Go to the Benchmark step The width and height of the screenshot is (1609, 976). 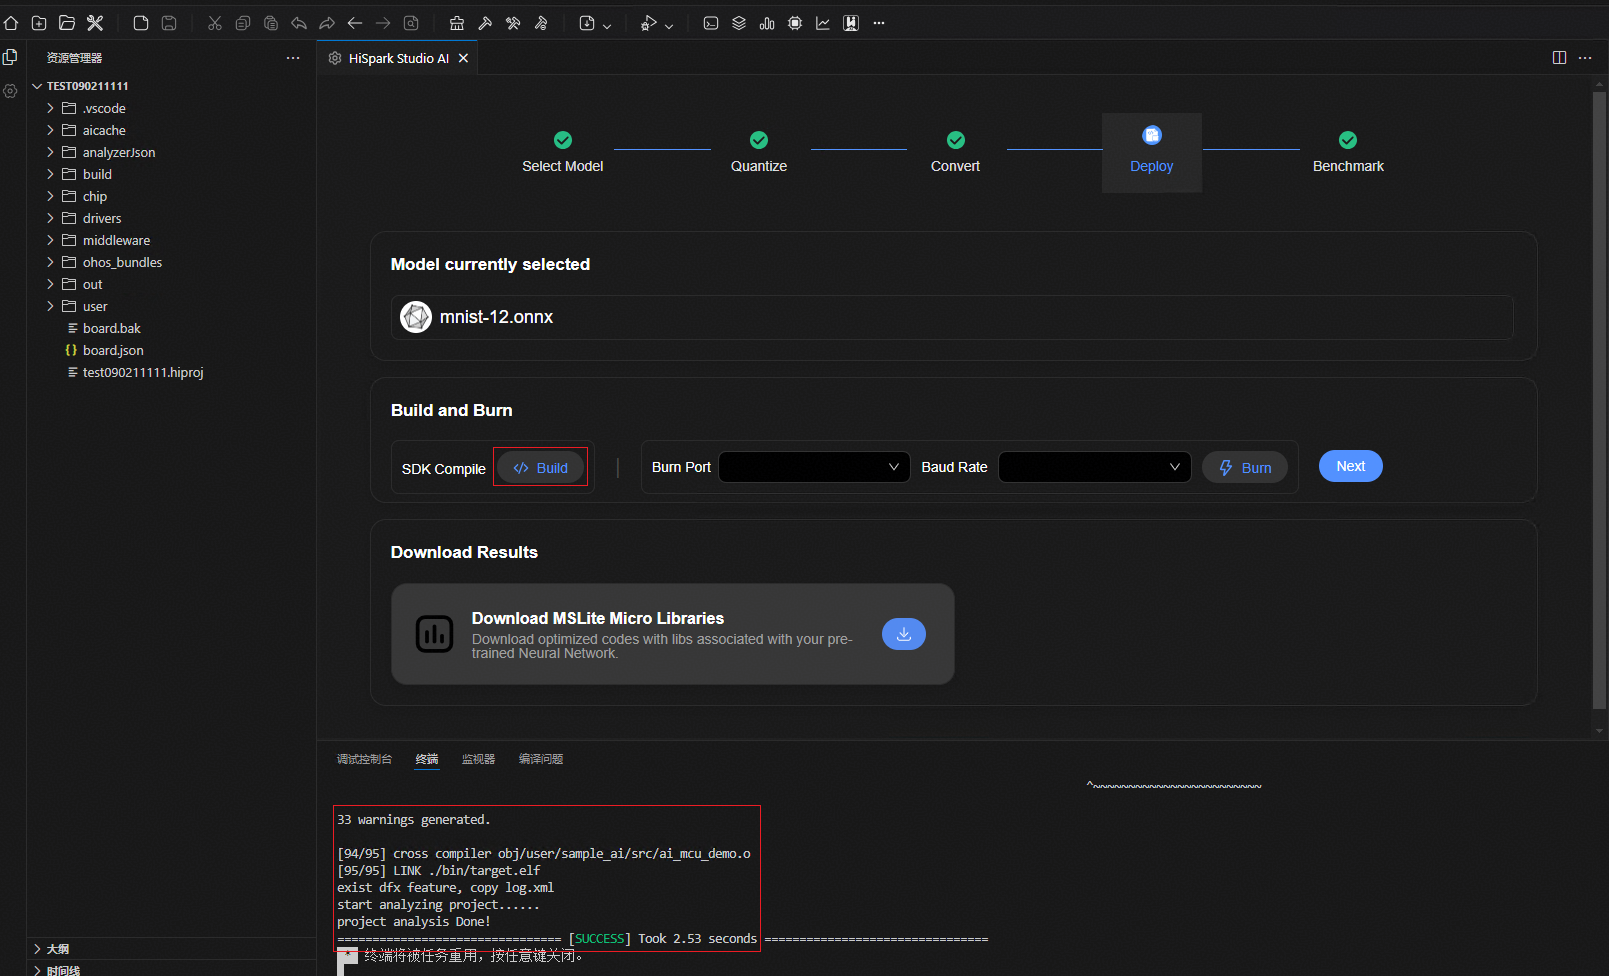click(1348, 152)
